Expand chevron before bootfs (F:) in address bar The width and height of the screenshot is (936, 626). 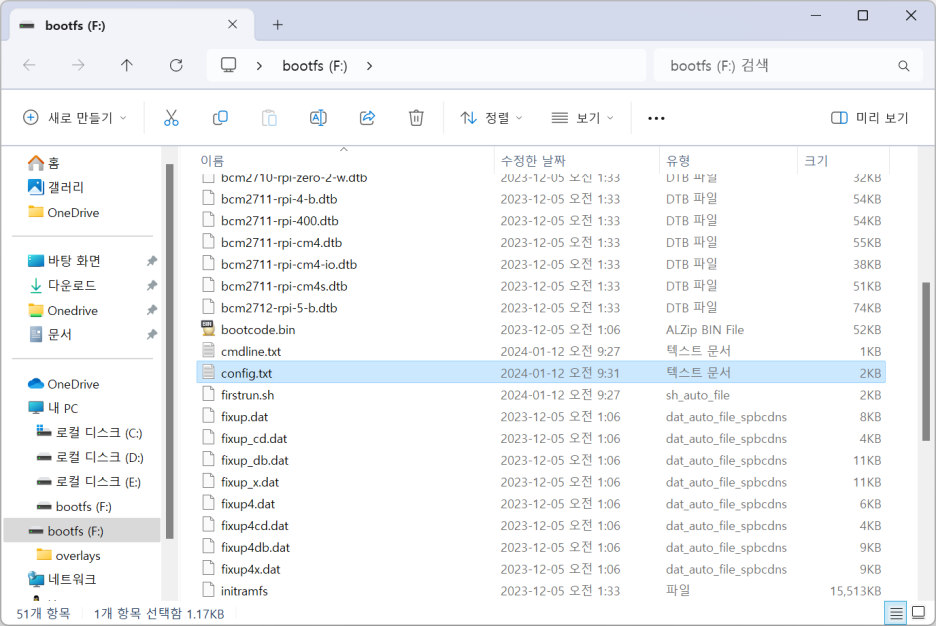point(259,66)
